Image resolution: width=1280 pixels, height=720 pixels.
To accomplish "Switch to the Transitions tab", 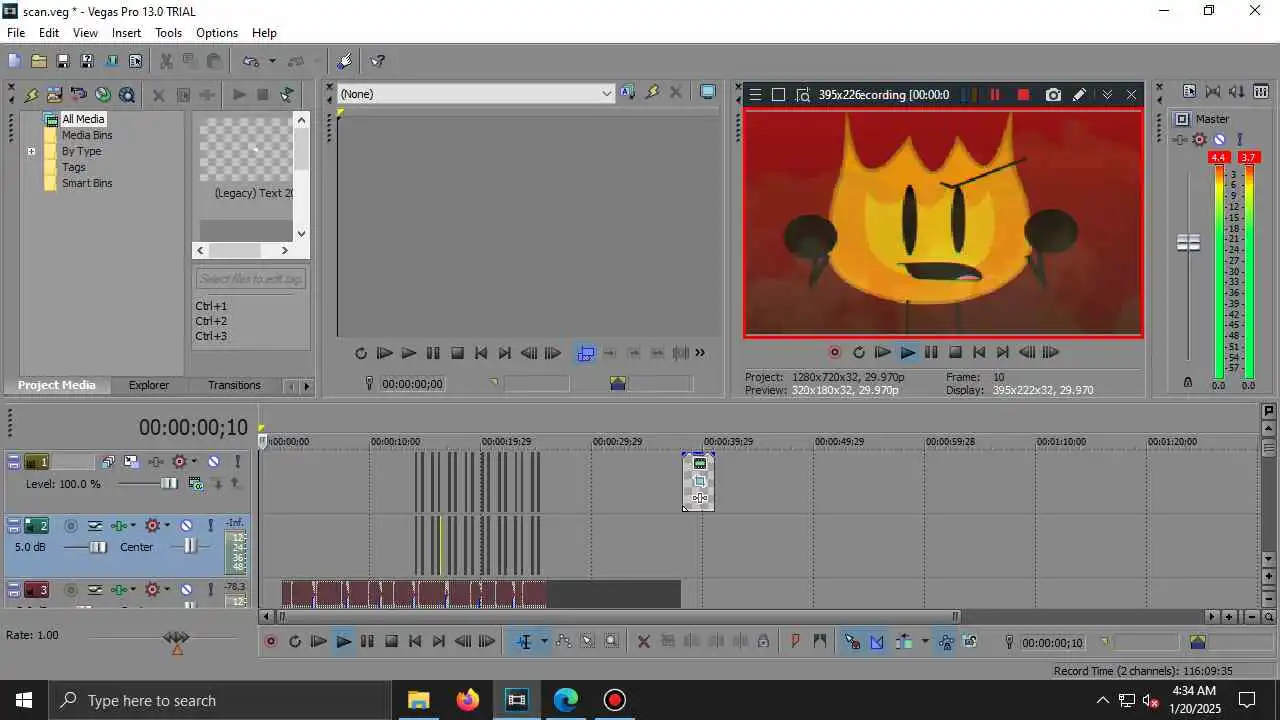I will [x=234, y=385].
